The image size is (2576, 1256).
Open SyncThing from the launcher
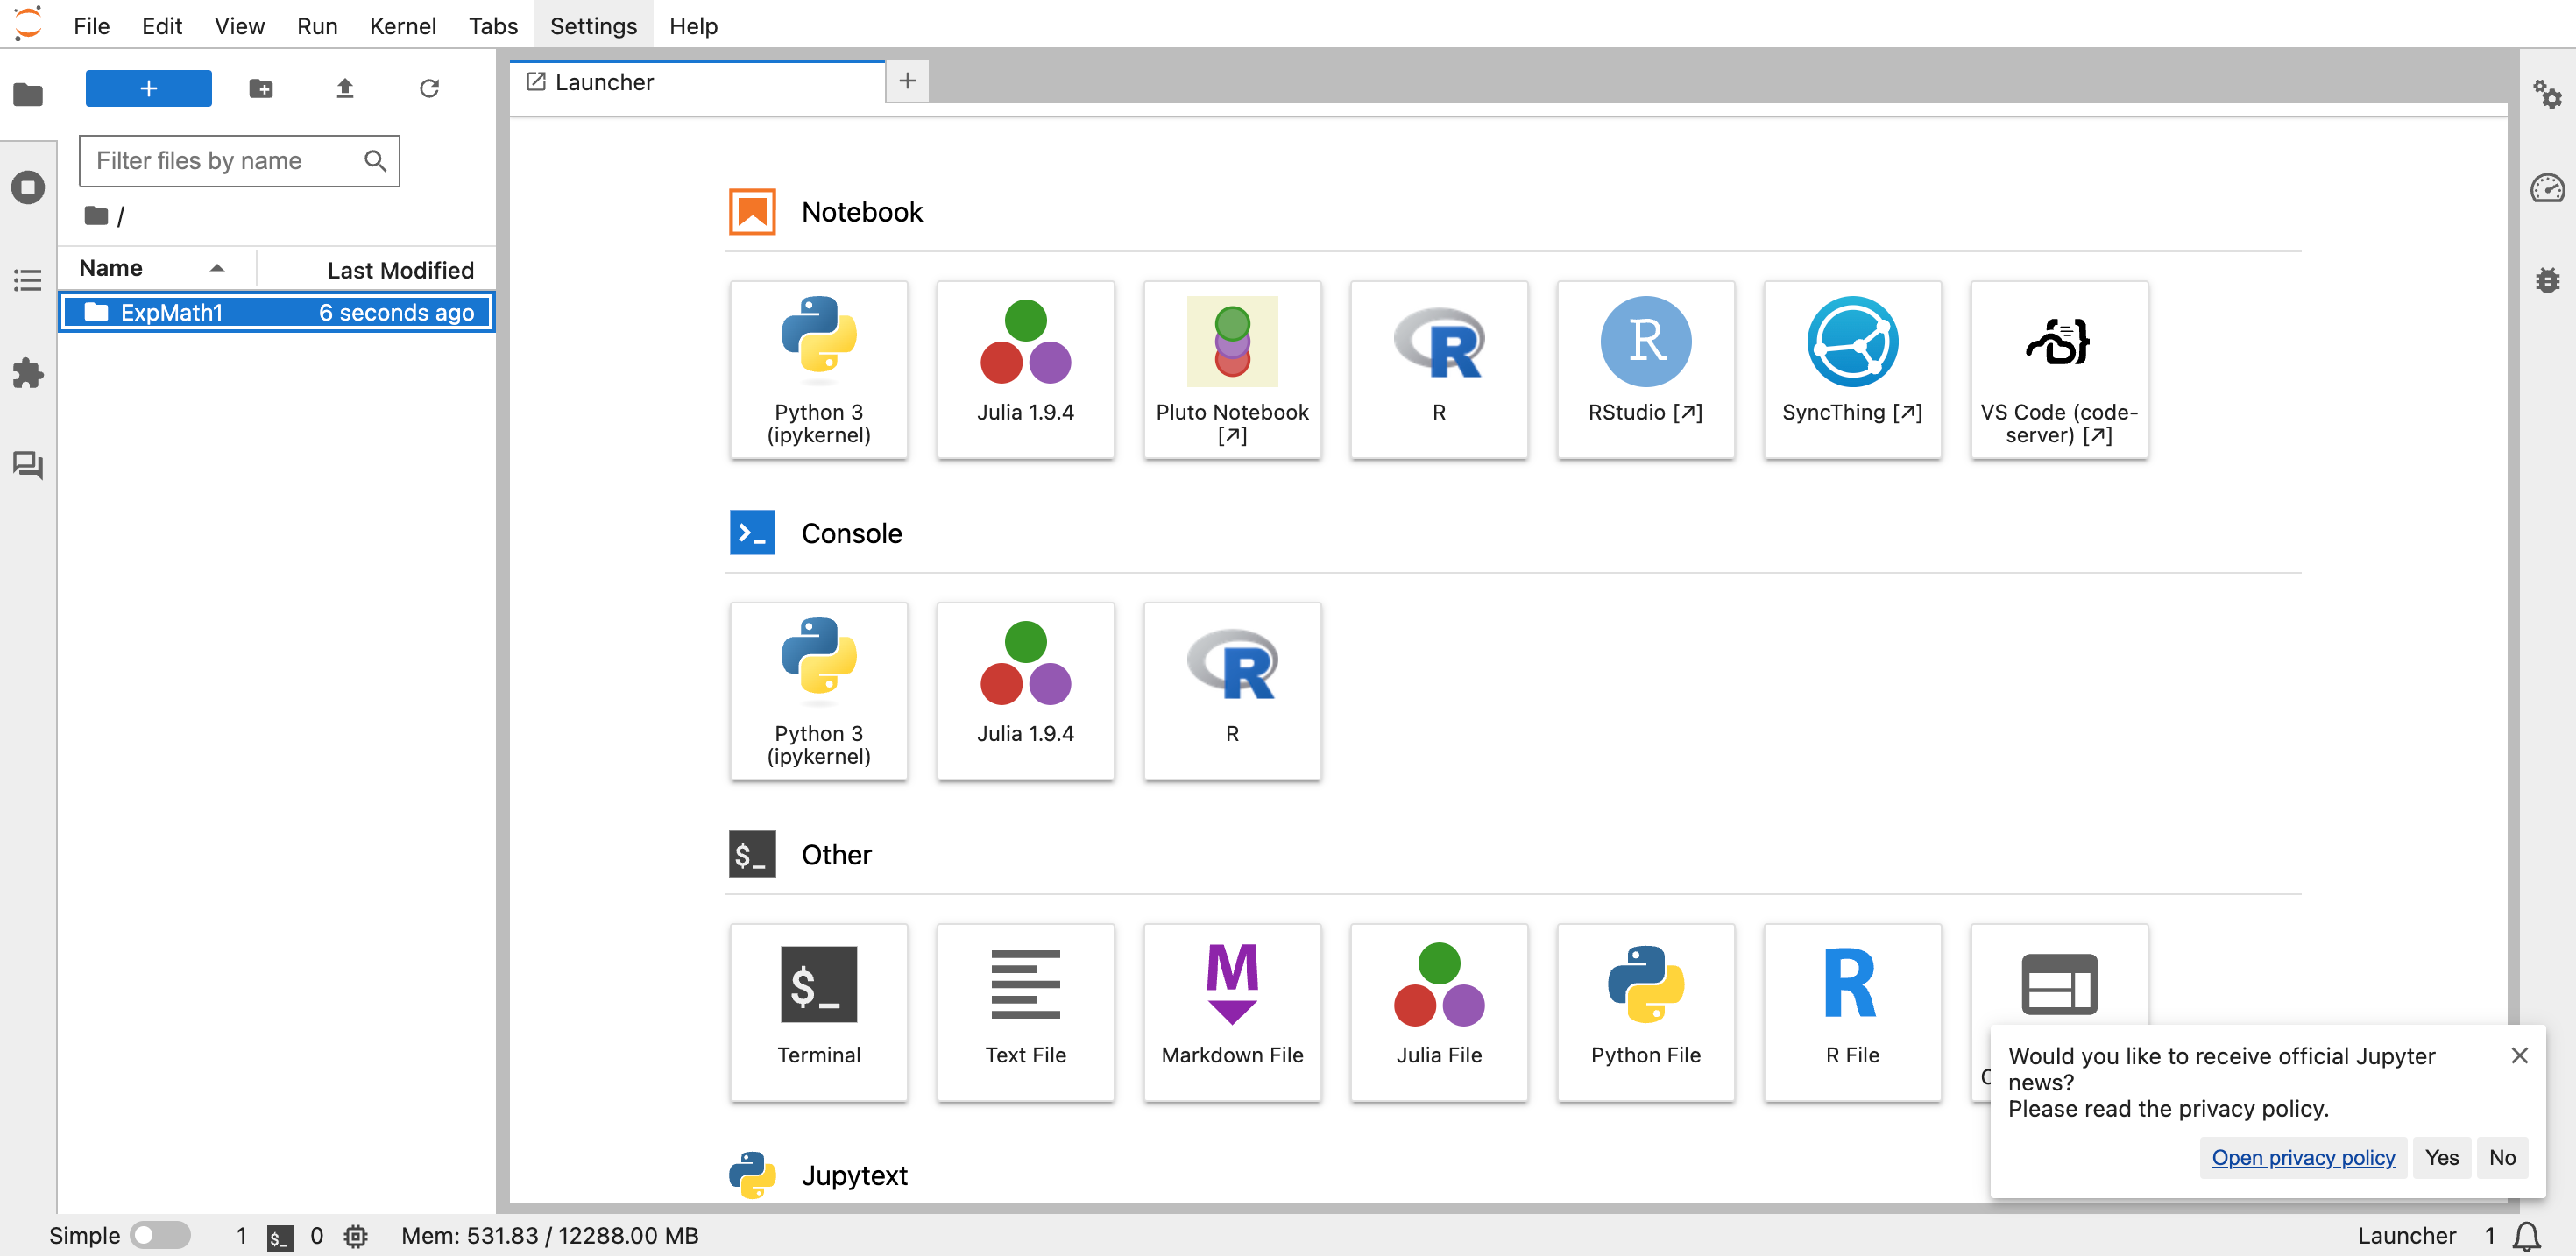(x=1852, y=370)
